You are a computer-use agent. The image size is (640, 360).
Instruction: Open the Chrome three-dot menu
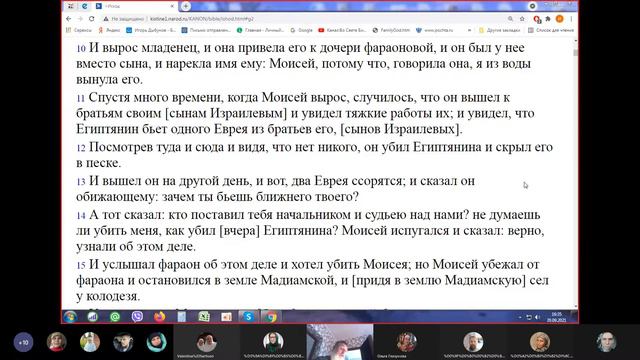(571, 19)
